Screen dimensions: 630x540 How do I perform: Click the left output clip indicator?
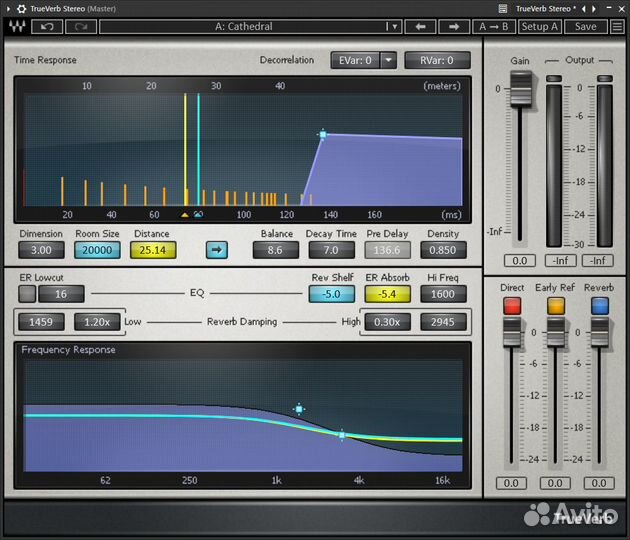pos(554,78)
